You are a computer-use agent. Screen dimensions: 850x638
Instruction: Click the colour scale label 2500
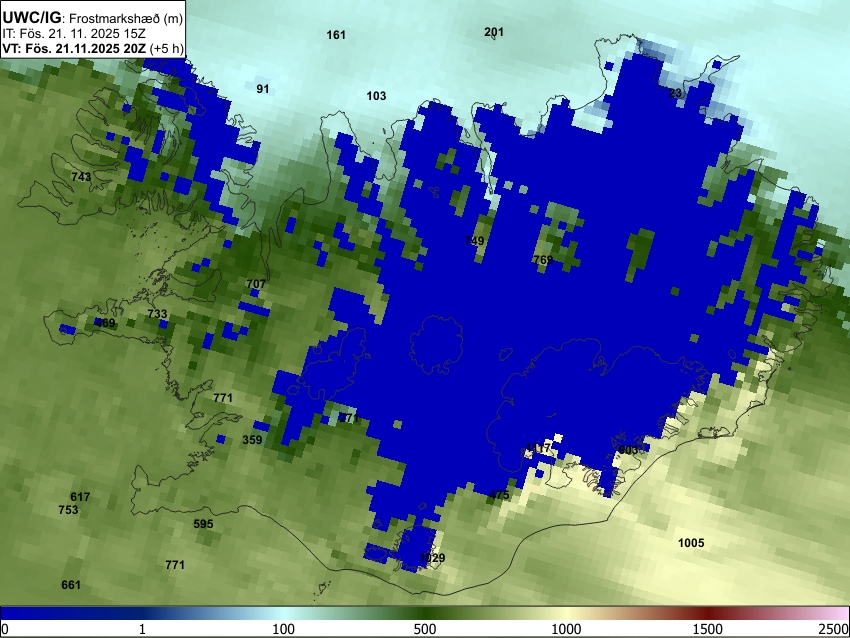pos(835,629)
